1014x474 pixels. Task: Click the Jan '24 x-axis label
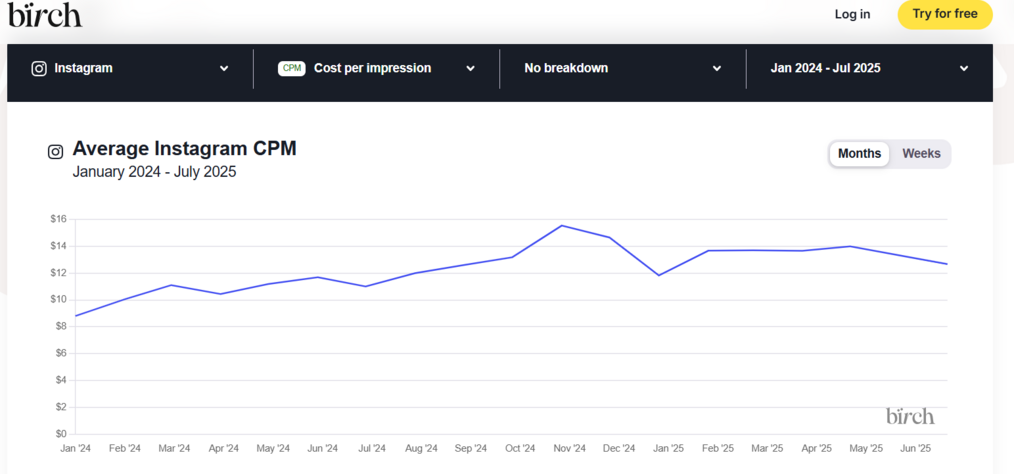[x=76, y=448]
